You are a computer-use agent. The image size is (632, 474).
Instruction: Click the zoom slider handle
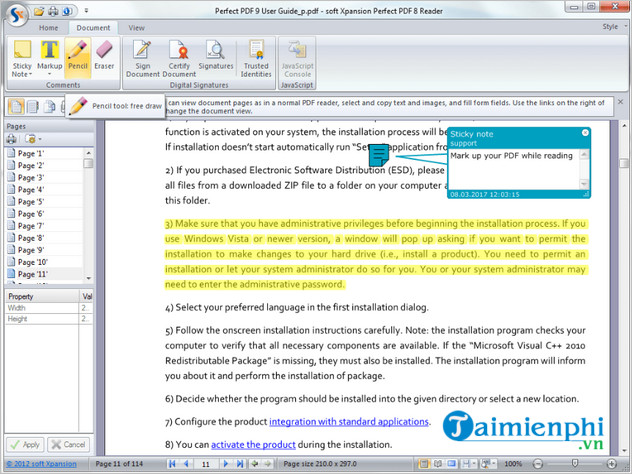coord(575,464)
